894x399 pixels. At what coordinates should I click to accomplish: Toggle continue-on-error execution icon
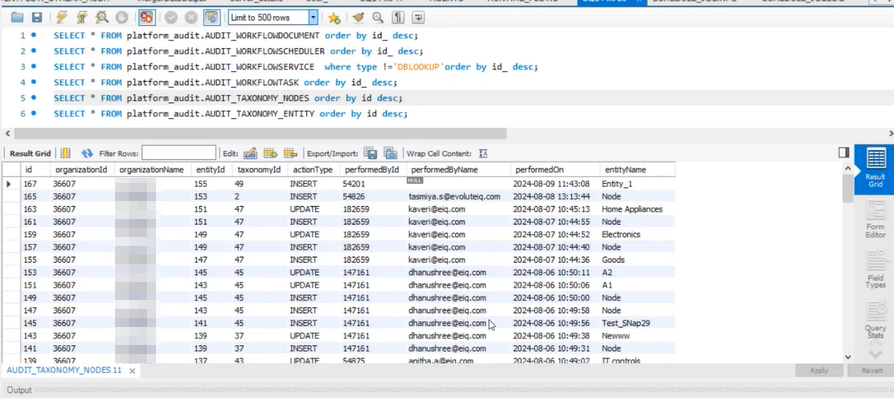tap(147, 18)
